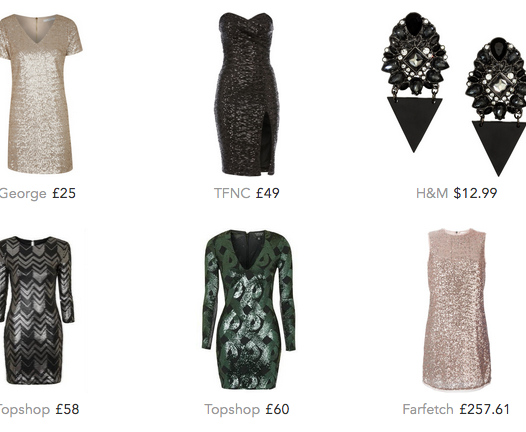Select the £49 price label
This screenshot has width=526, height=432.
pos(268,193)
